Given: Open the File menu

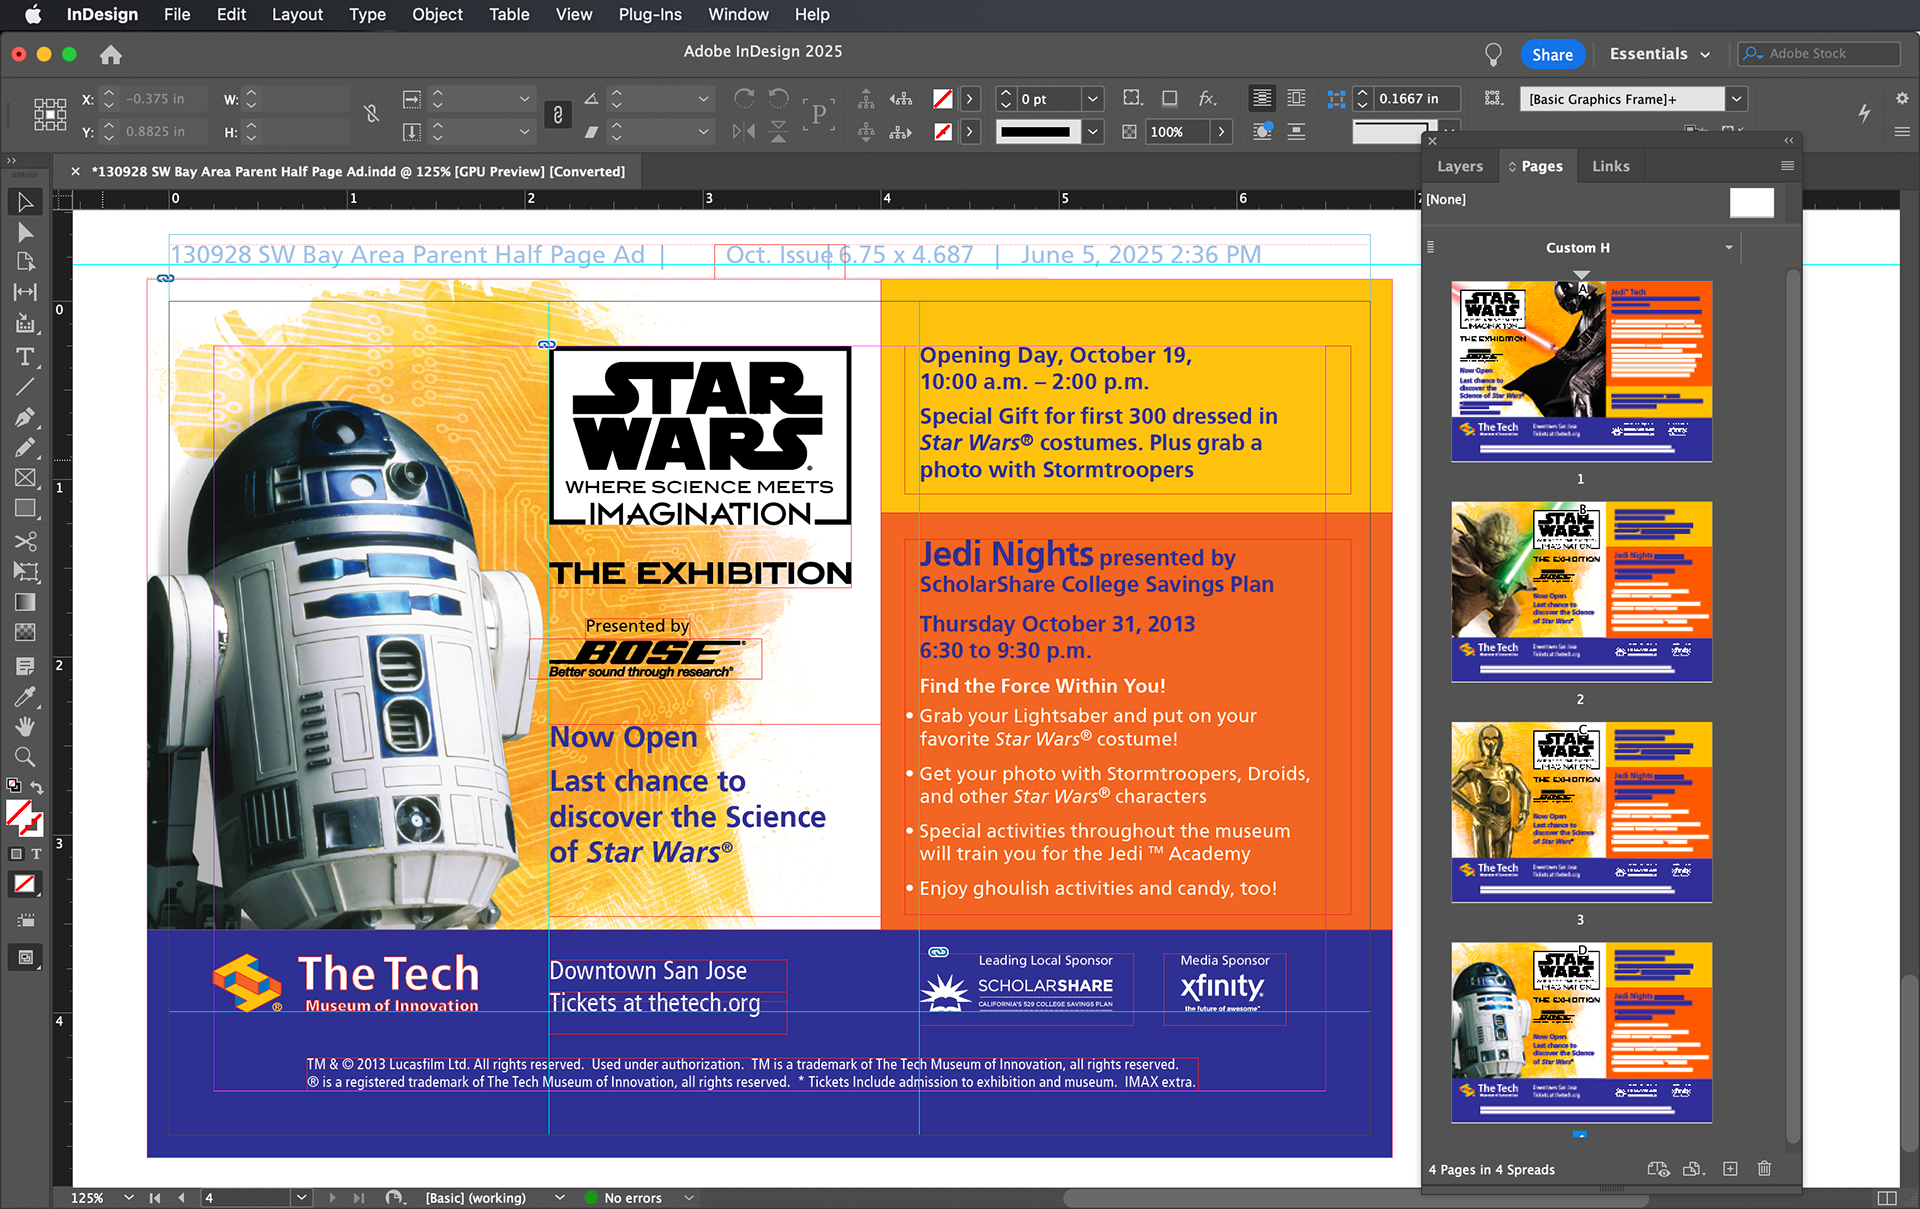Looking at the screenshot, I should tap(177, 14).
